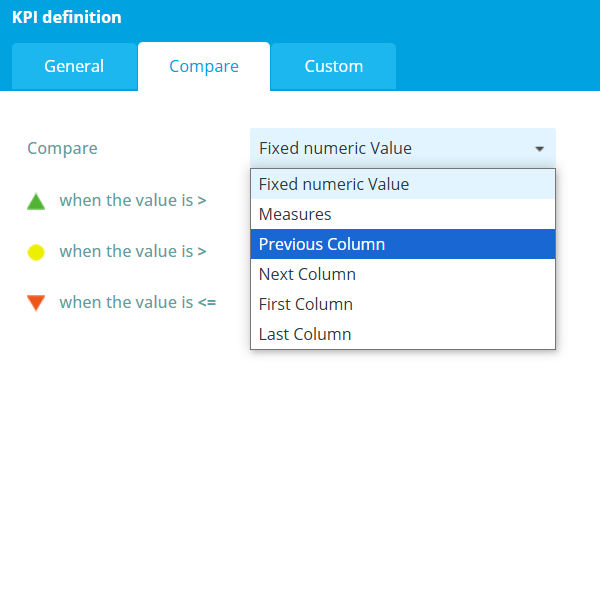Screen dimensions: 600x600
Task: Choose Fixed numeric Value in the list
Action: [x=403, y=184]
